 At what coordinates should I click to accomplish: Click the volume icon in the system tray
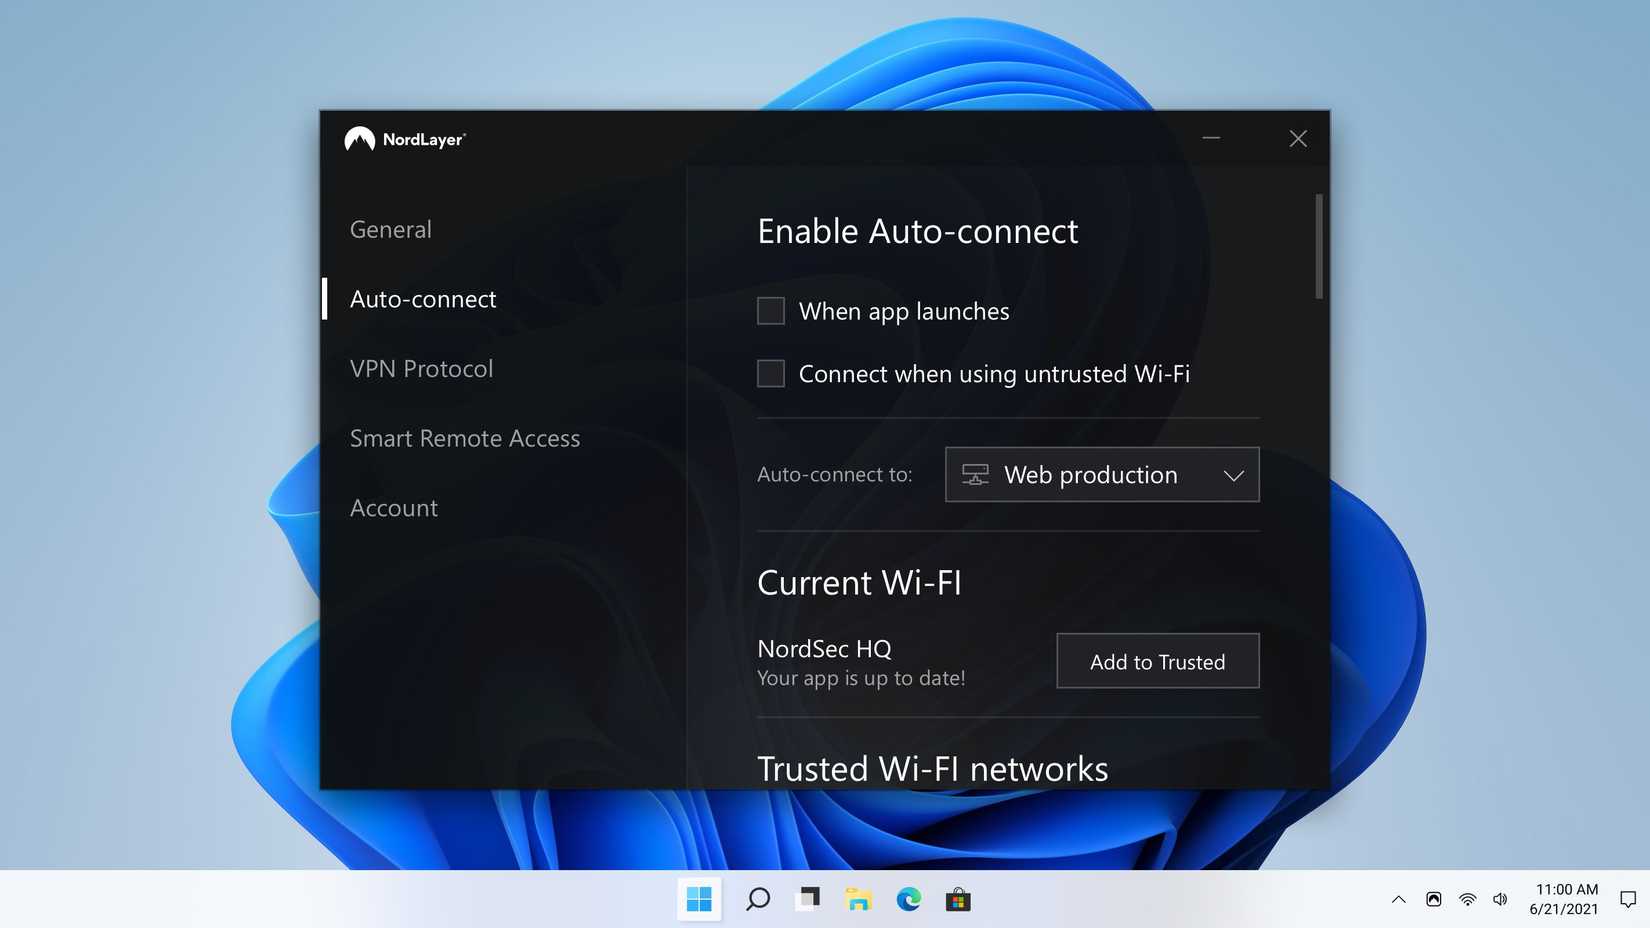(1499, 899)
